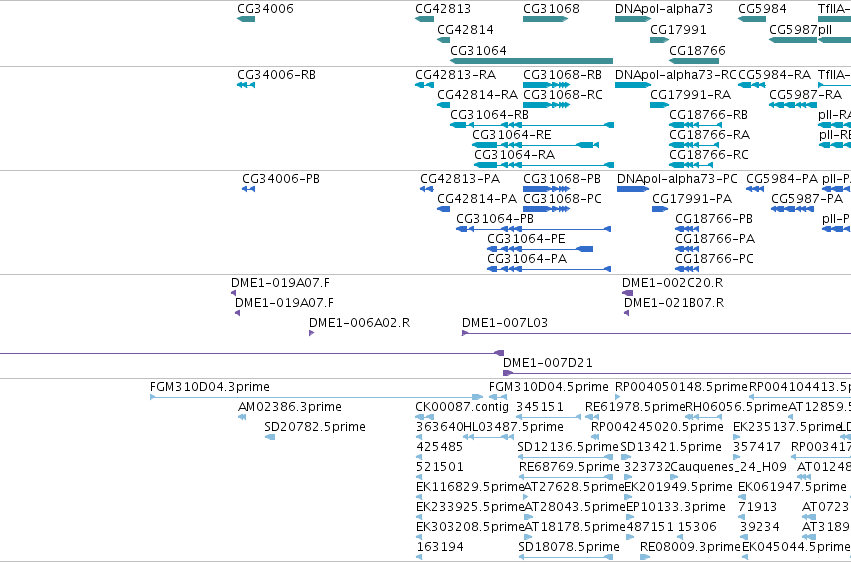851x562 pixels.
Task: Select transcript label CG18766-RC
Action: coord(708,155)
